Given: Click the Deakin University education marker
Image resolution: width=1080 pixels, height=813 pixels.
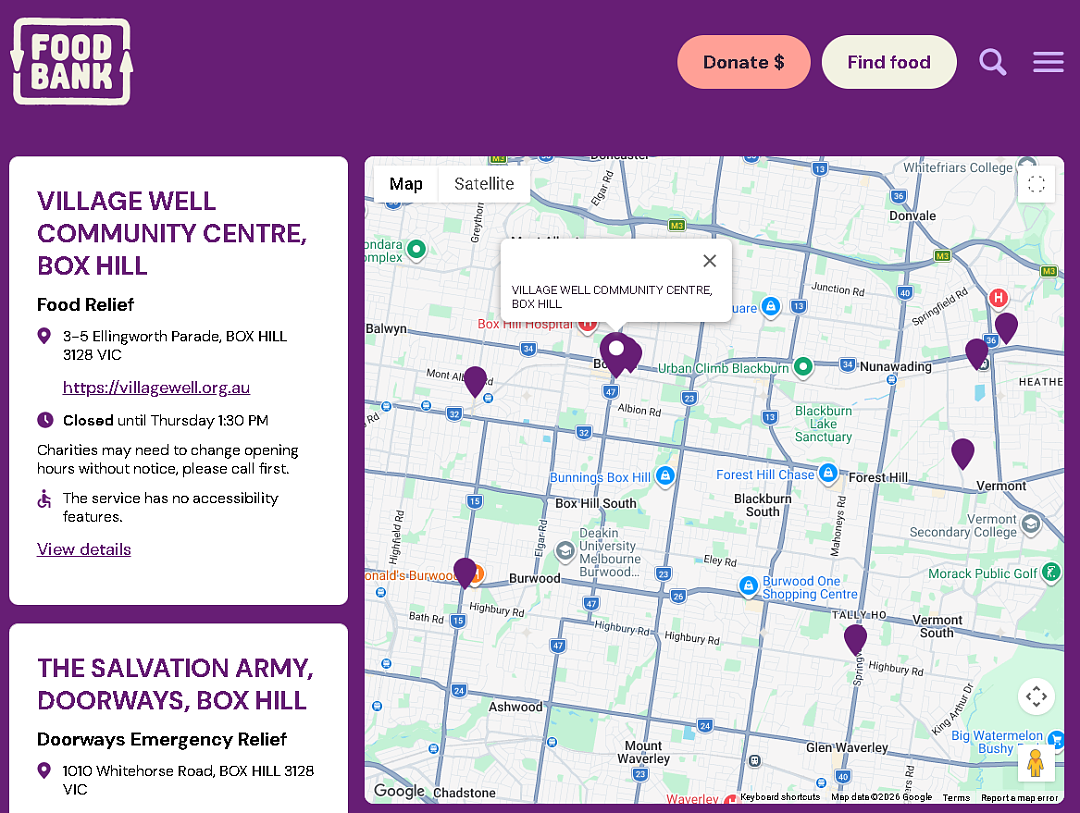Looking at the screenshot, I should [565, 550].
